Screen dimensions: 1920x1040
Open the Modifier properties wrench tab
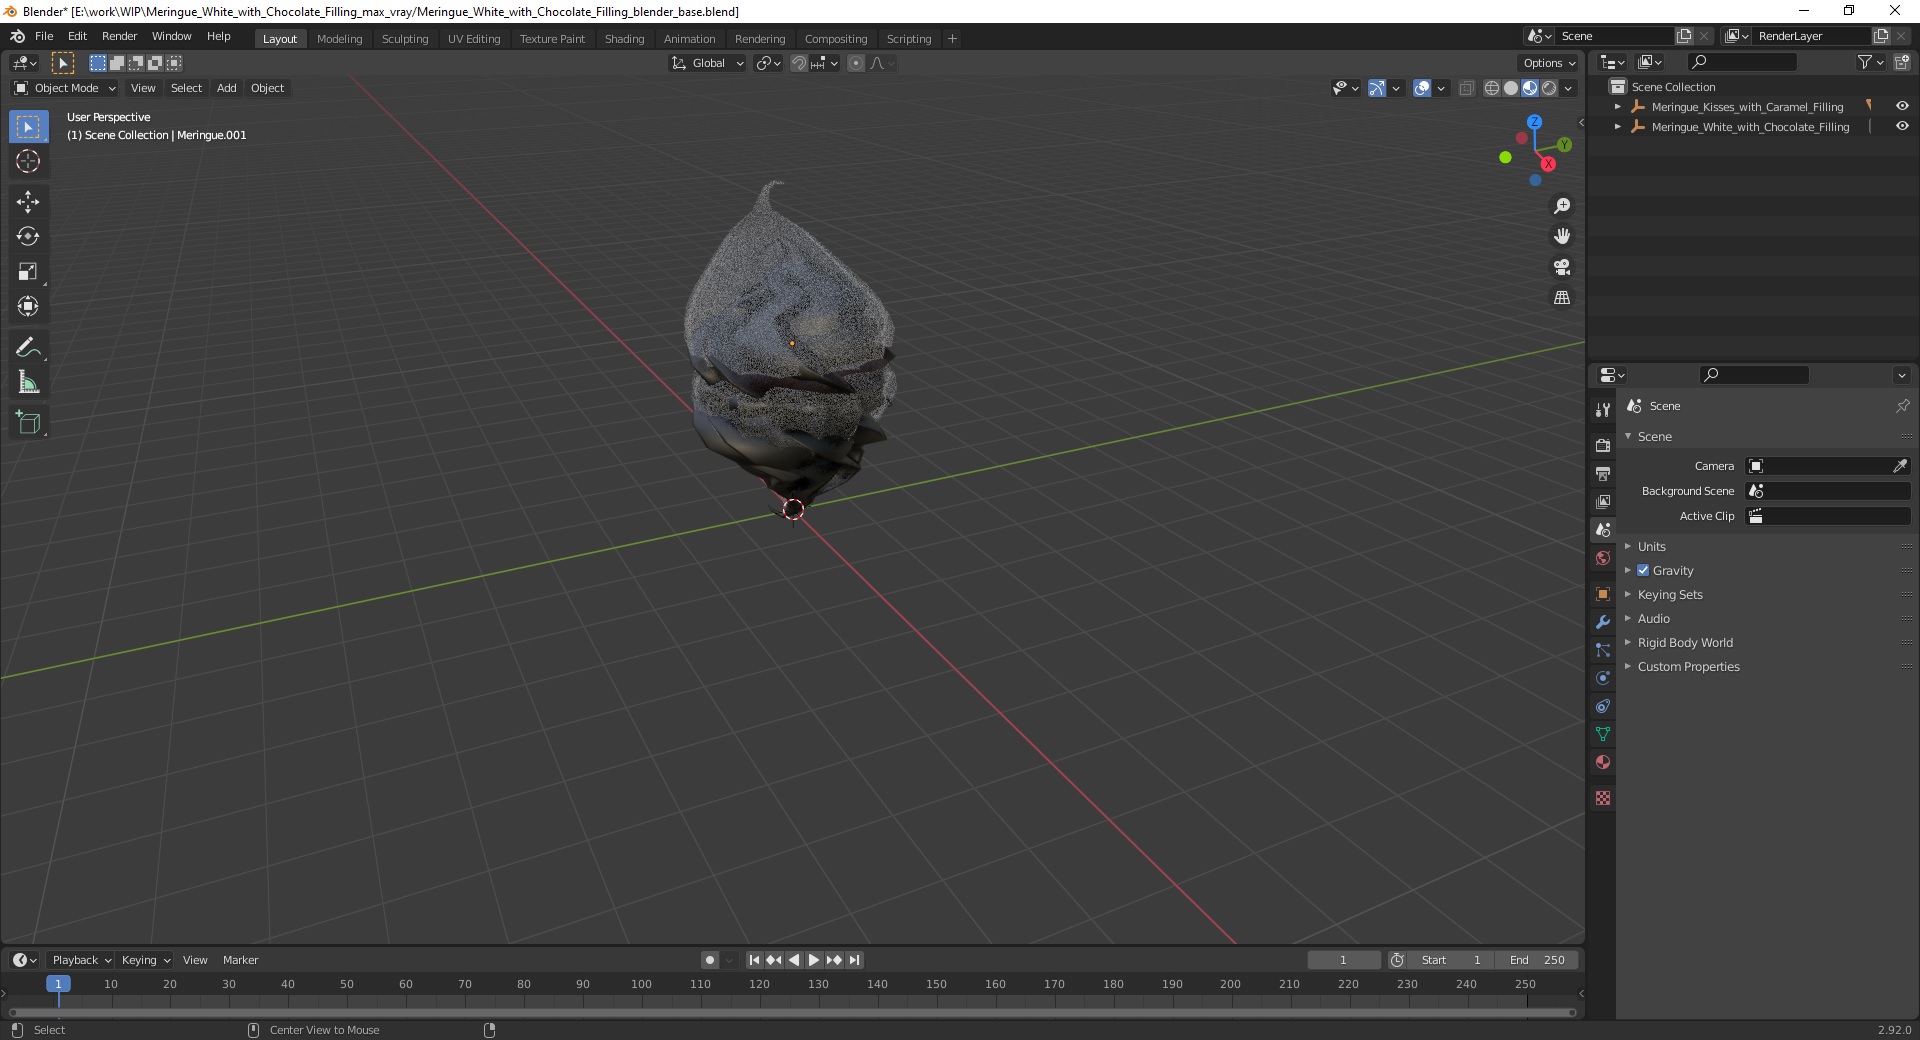[x=1603, y=622]
